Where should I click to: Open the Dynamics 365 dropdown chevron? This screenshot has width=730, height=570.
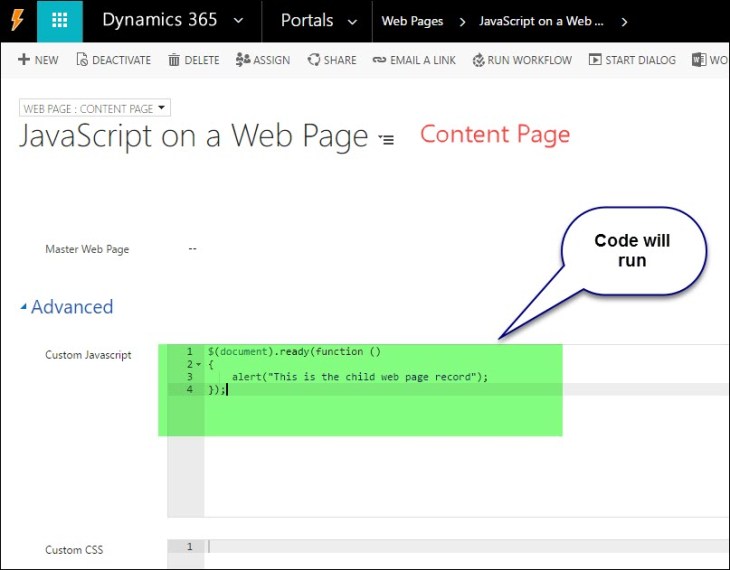click(x=238, y=21)
